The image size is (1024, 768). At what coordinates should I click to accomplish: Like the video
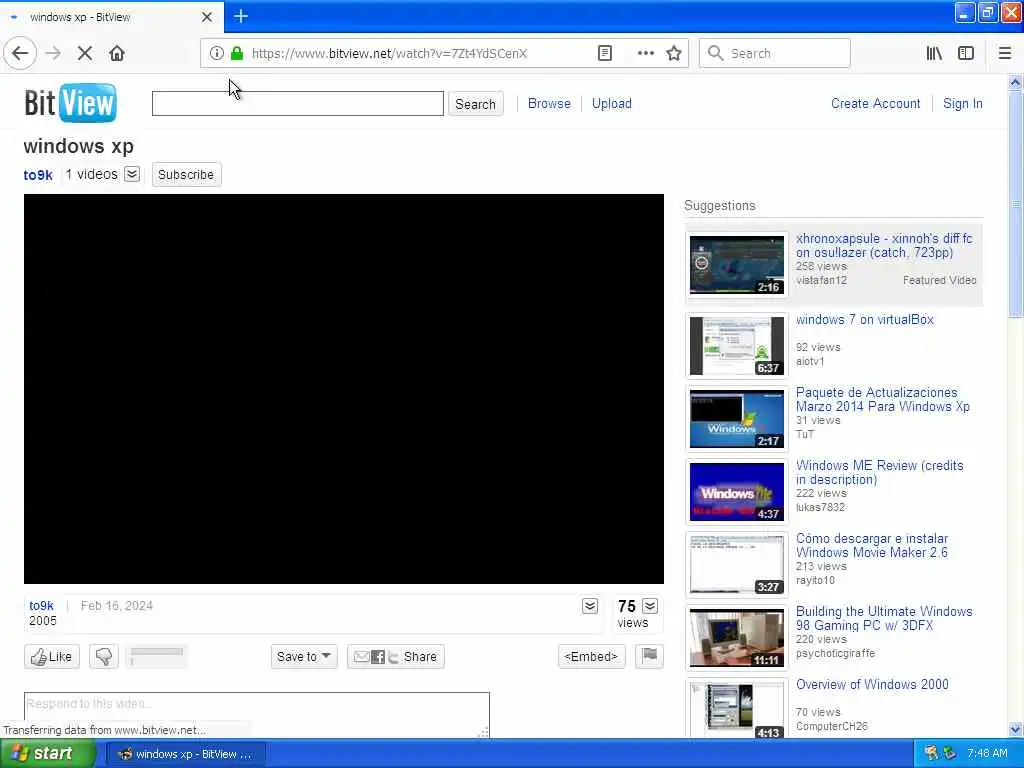click(52, 656)
